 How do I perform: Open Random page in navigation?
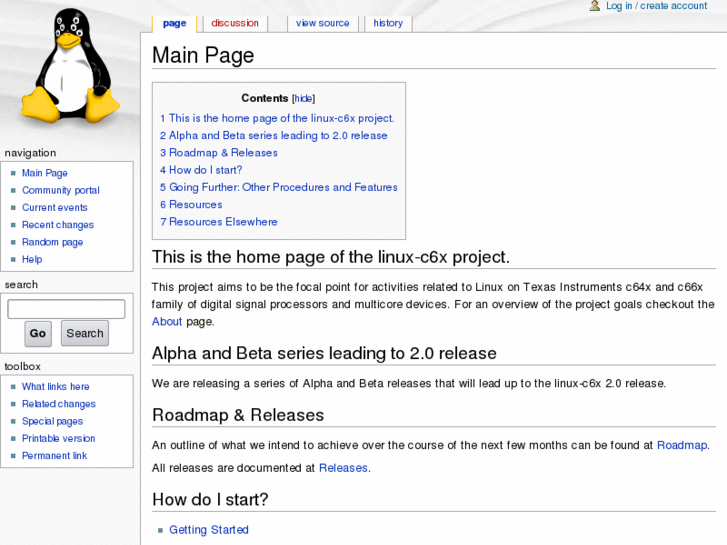[52, 242]
